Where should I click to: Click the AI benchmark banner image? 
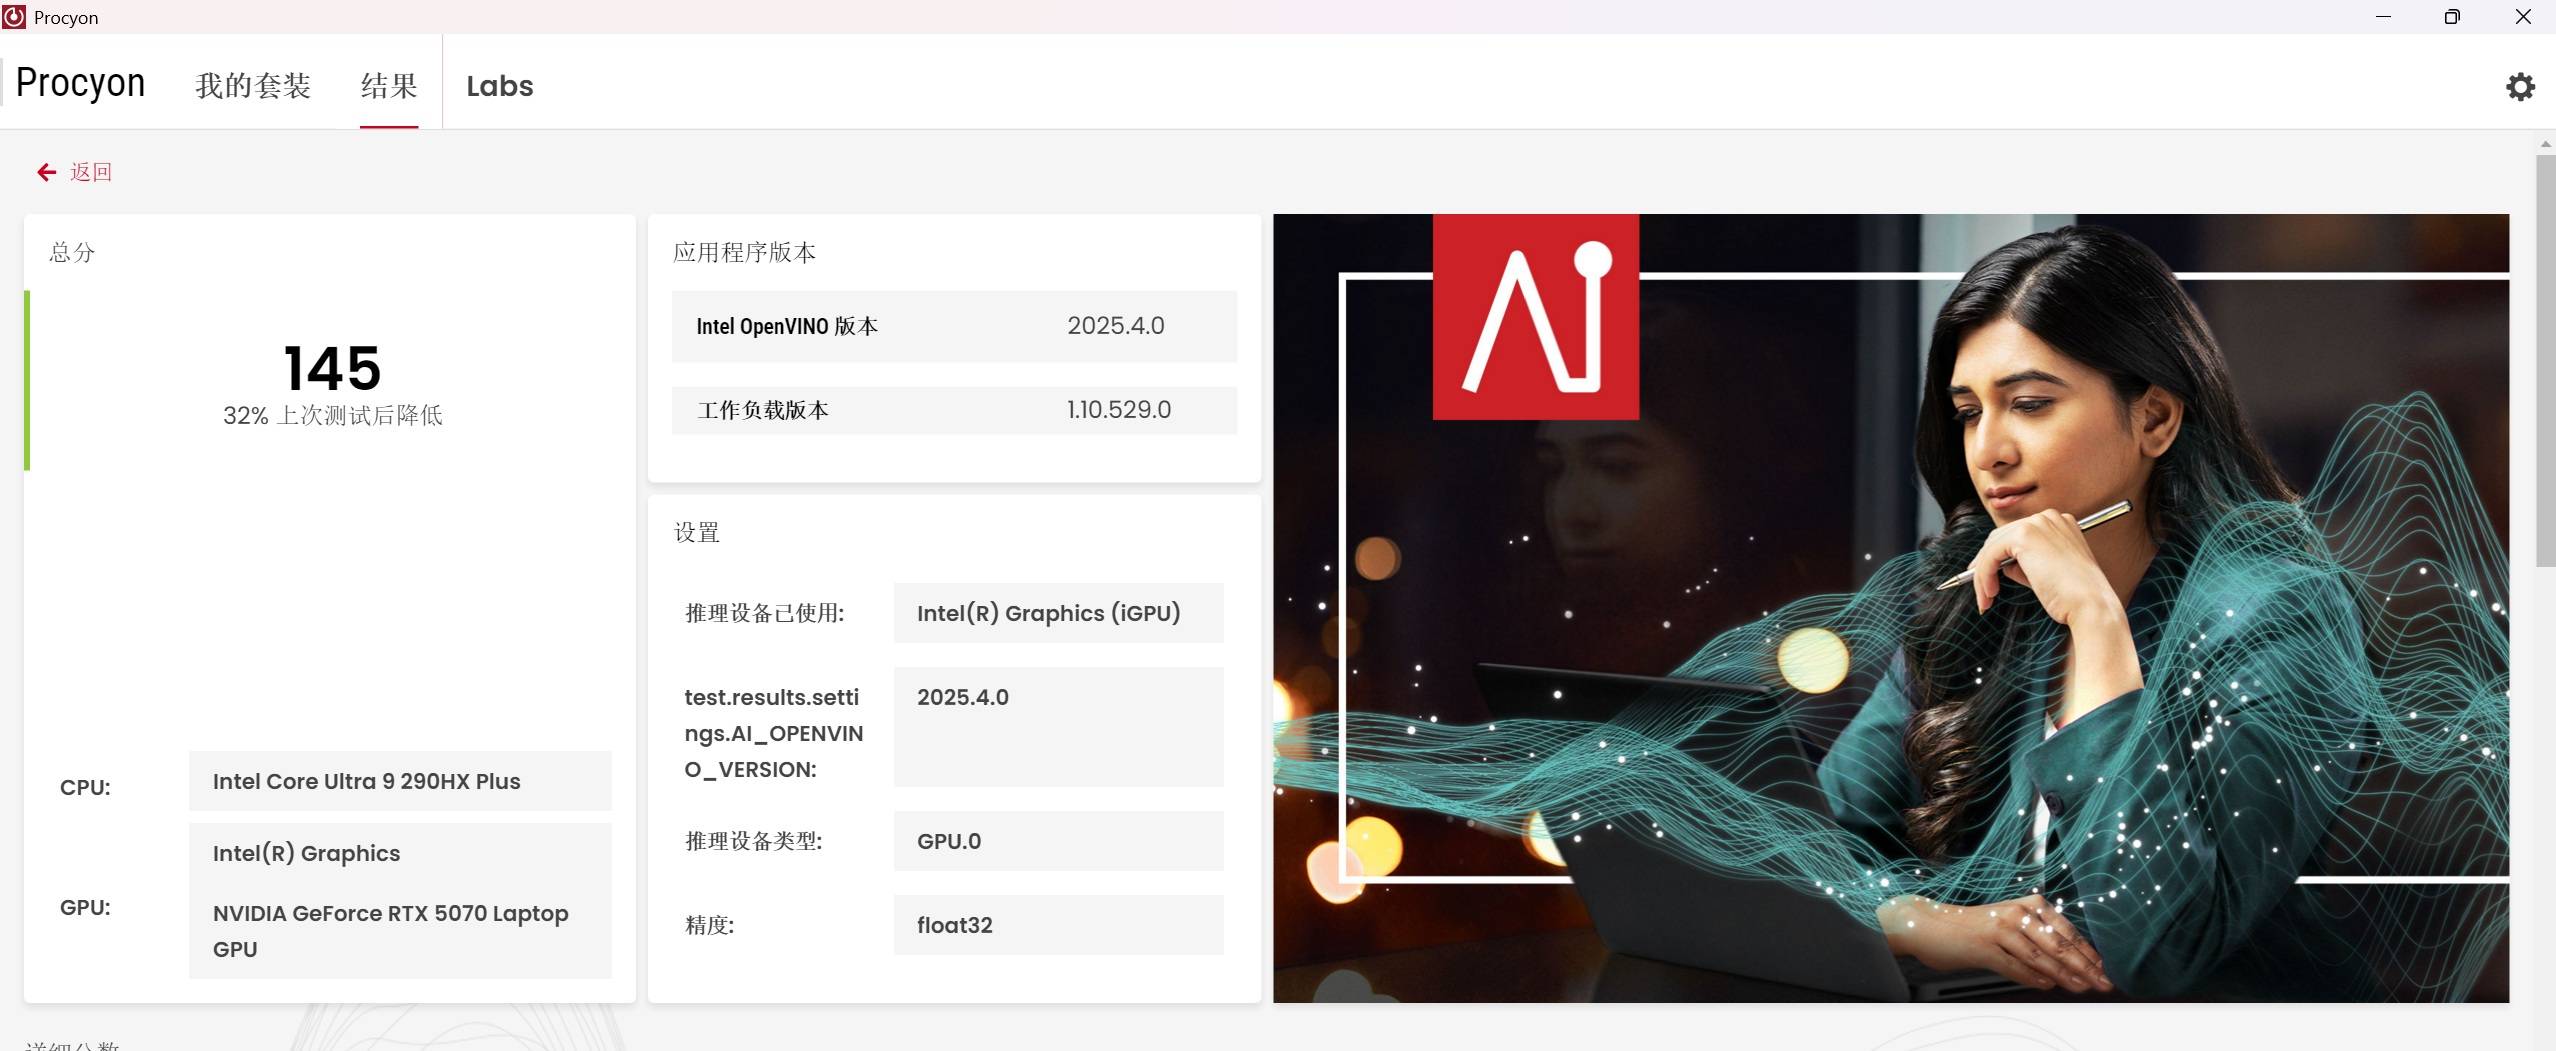coord(1891,608)
